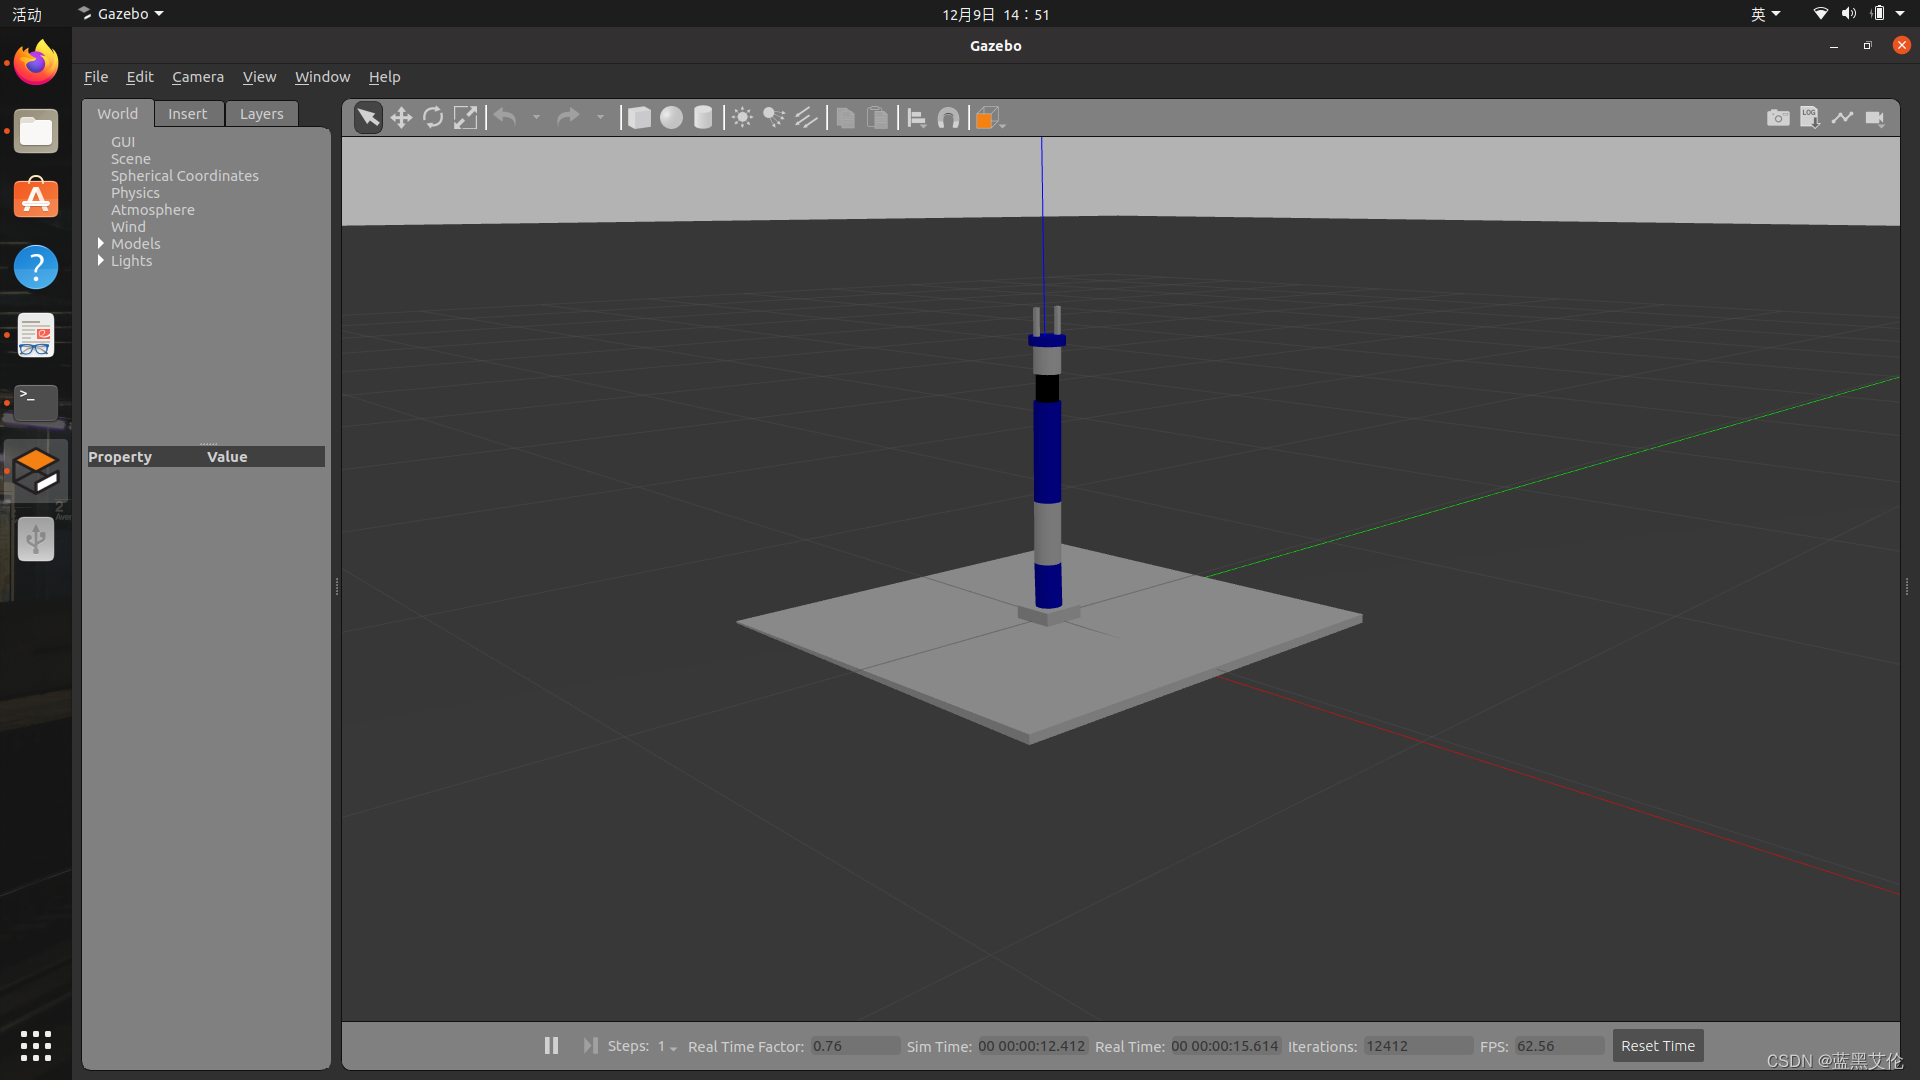Image resolution: width=1920 pixels, height=1080 pixels.
Task: Pause the simulation
Action: click(551, 1045)
